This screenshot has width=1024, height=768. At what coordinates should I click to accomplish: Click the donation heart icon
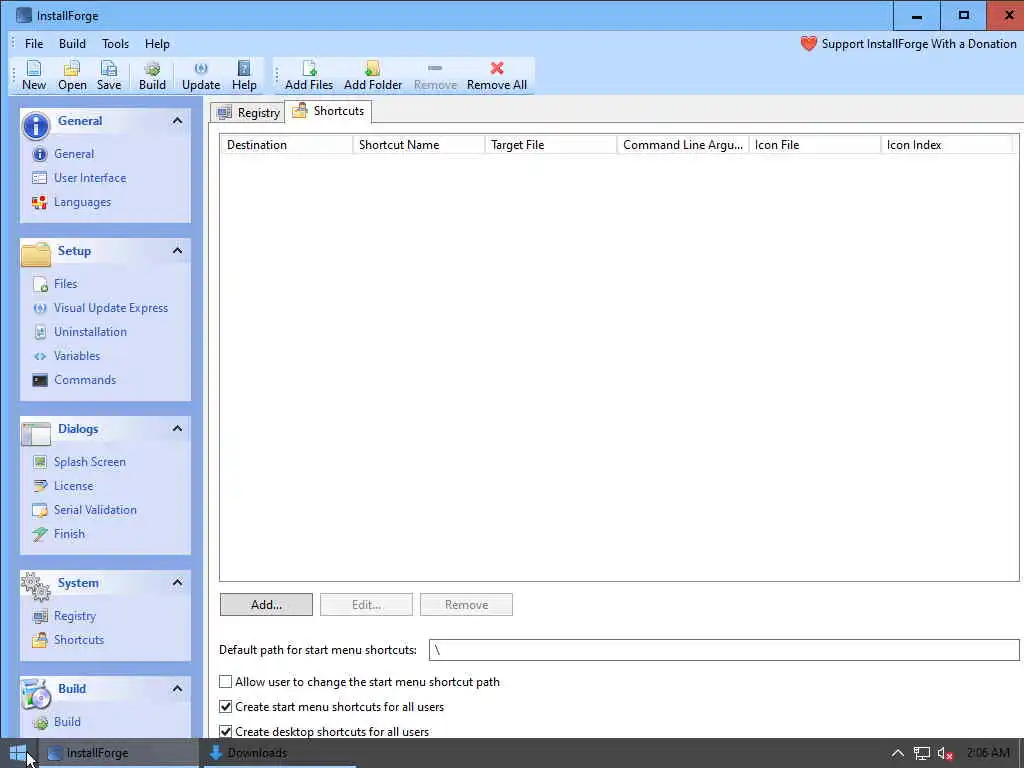pos(808,44)
